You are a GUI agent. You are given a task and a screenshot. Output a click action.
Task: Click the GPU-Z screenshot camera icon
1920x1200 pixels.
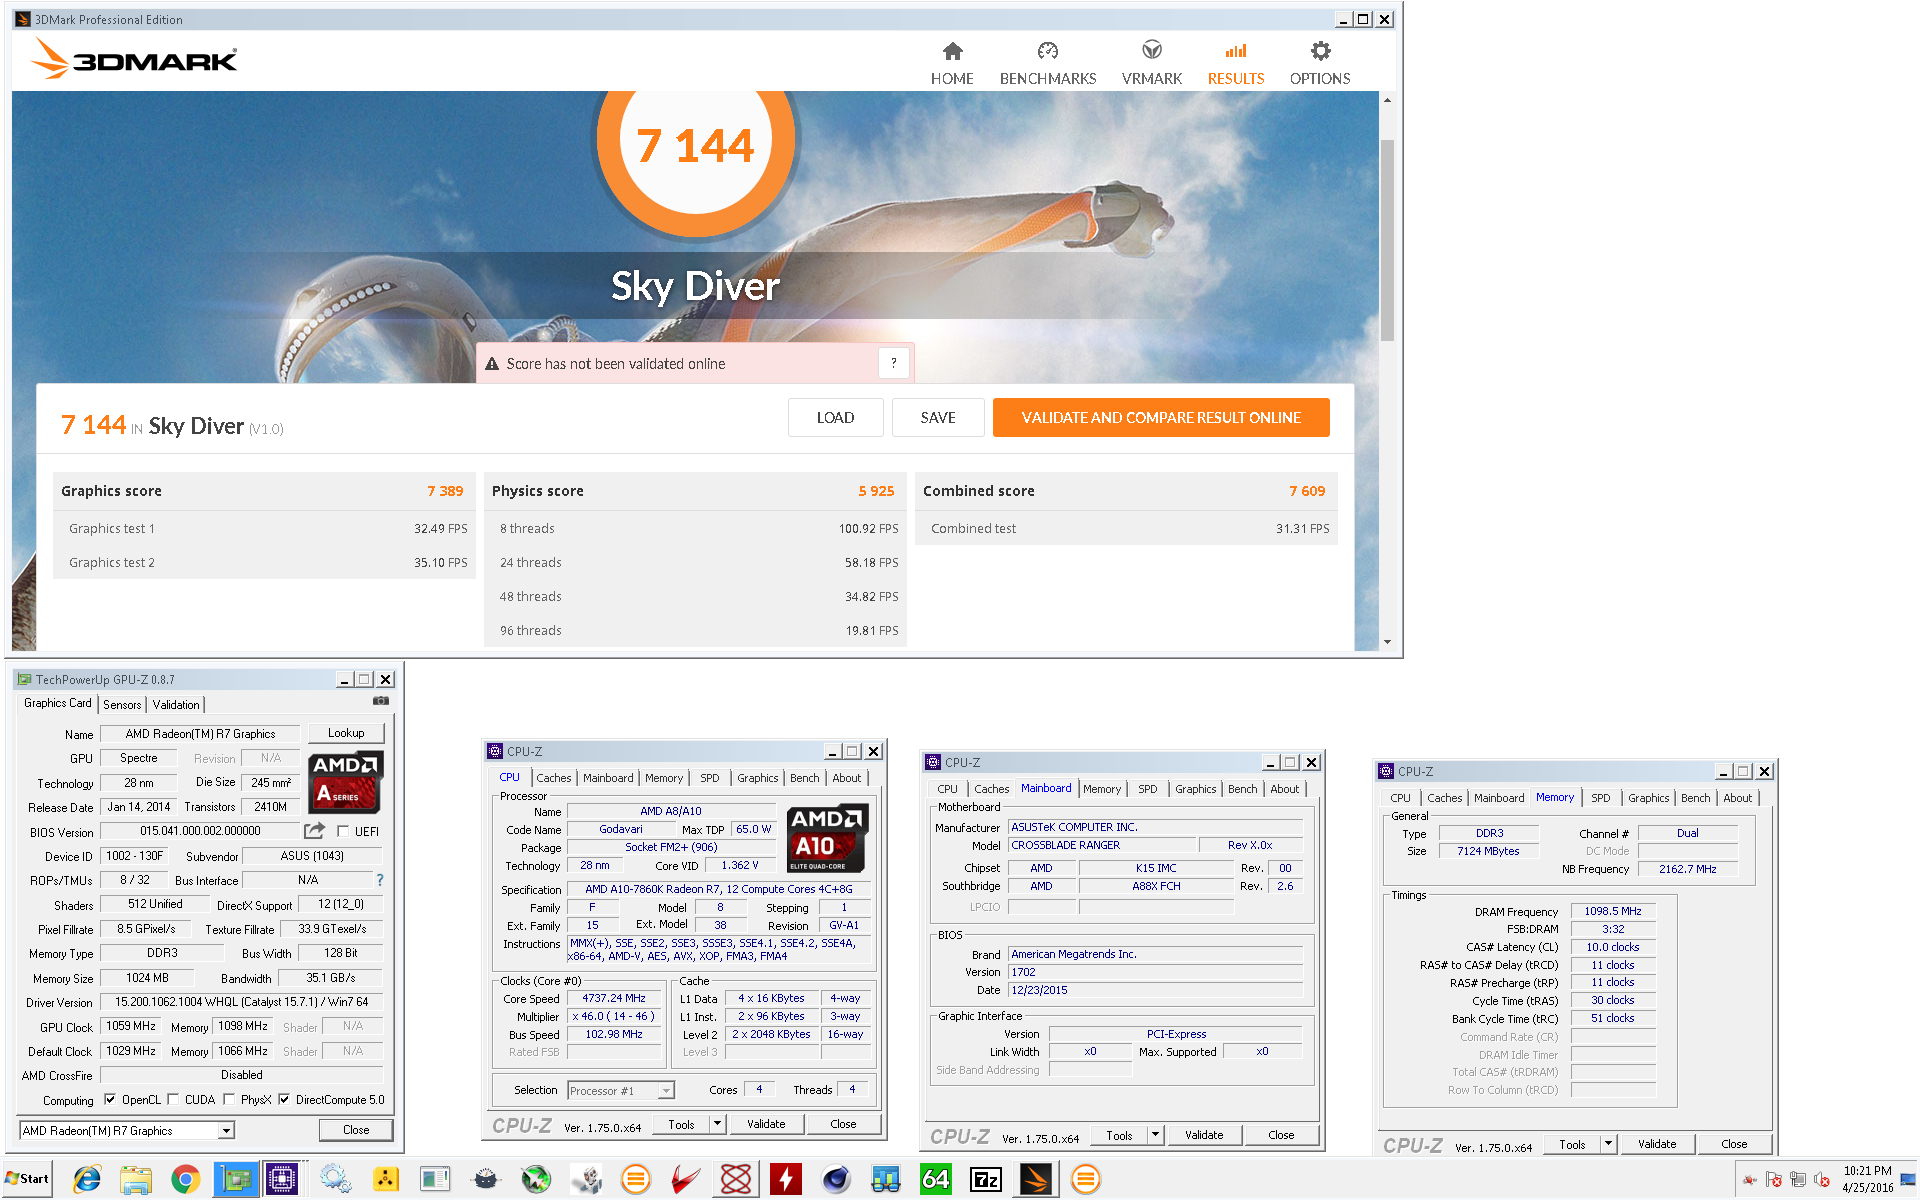click(x=381, y=701)
